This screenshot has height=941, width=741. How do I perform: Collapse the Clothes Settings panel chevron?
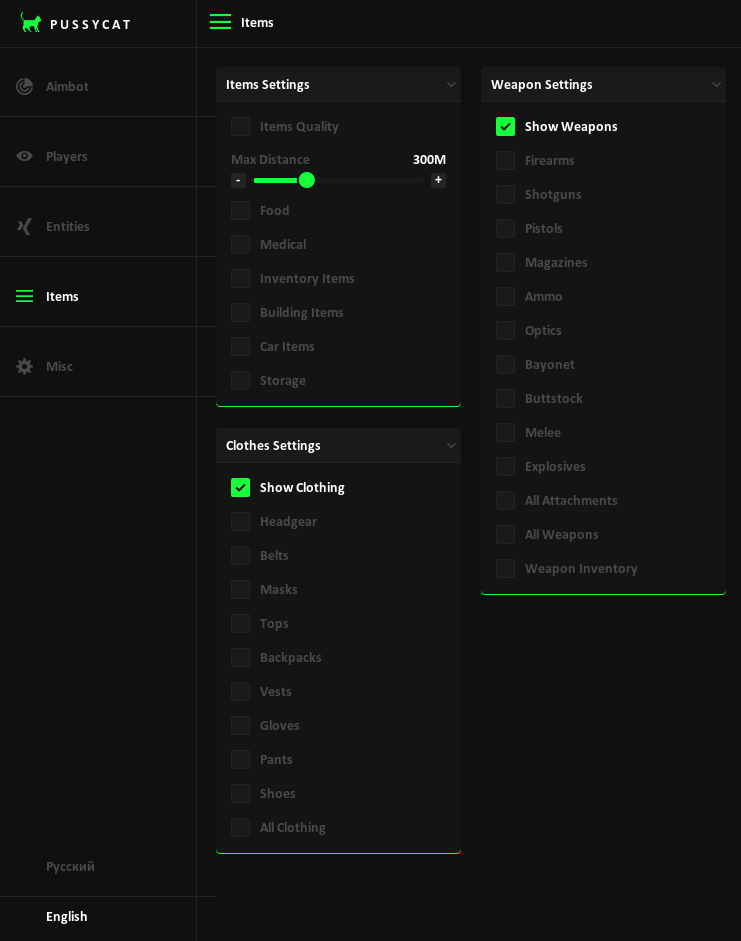[451, 445]
